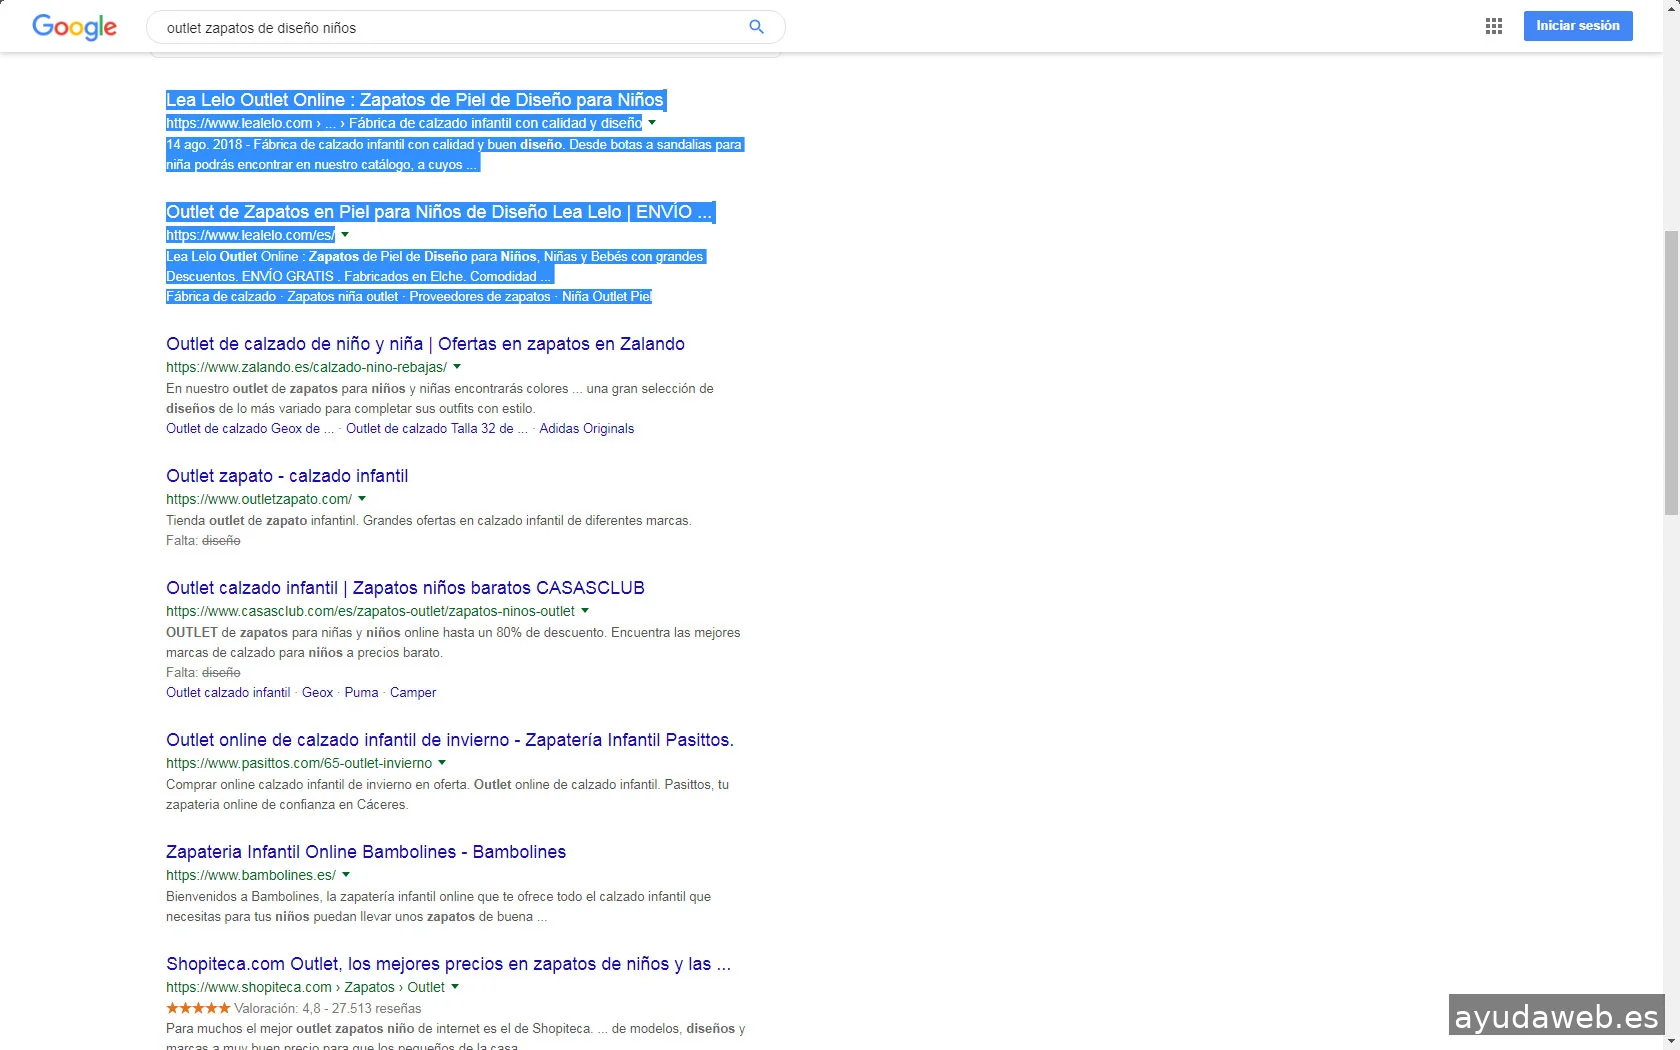Open dropdown arrow beside shopiteca.com URL
This screenshot has height=1050, width=1680.
coord(456,987)
